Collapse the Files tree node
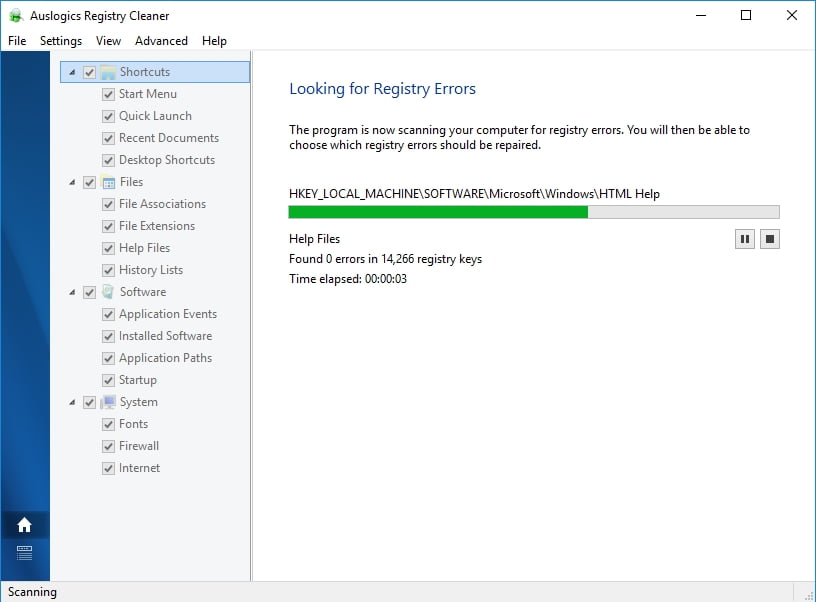 pos(72,182)
